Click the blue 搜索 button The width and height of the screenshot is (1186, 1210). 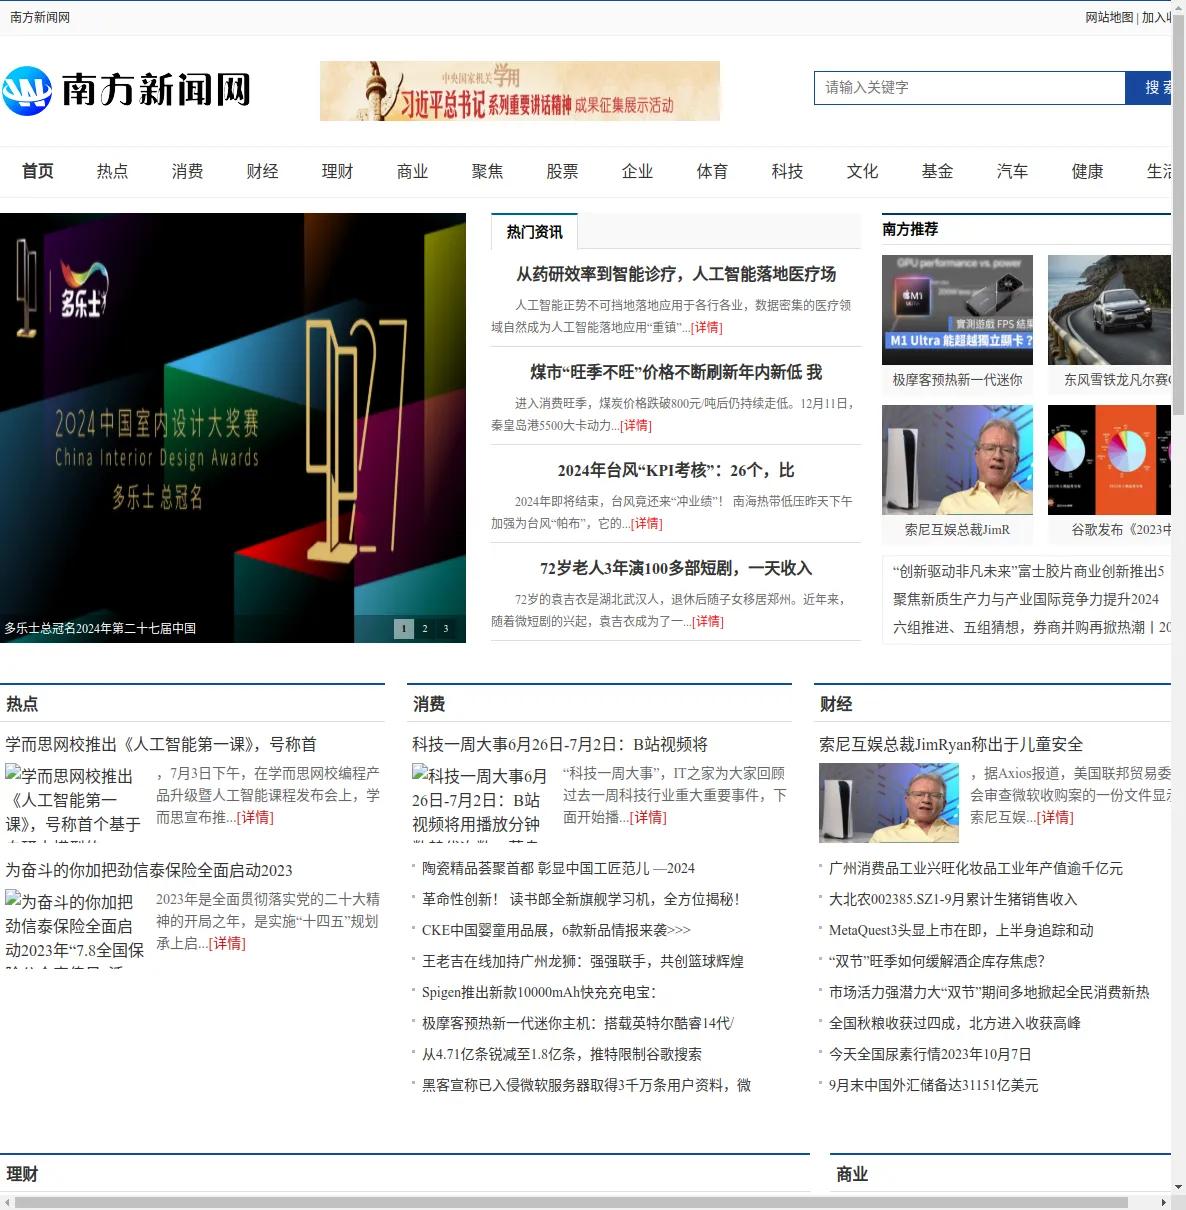[x=1148, y=88]
